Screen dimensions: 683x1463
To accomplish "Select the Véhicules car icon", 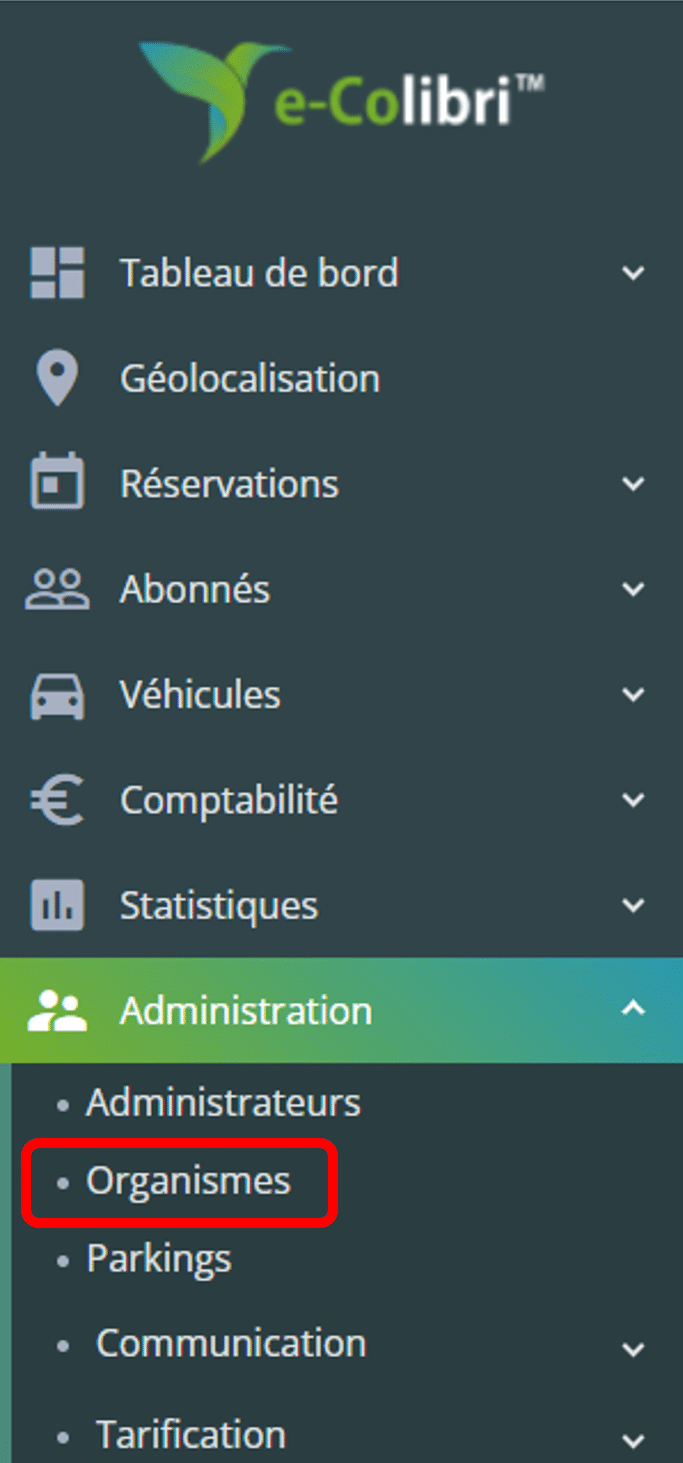I will click(57, 696).
